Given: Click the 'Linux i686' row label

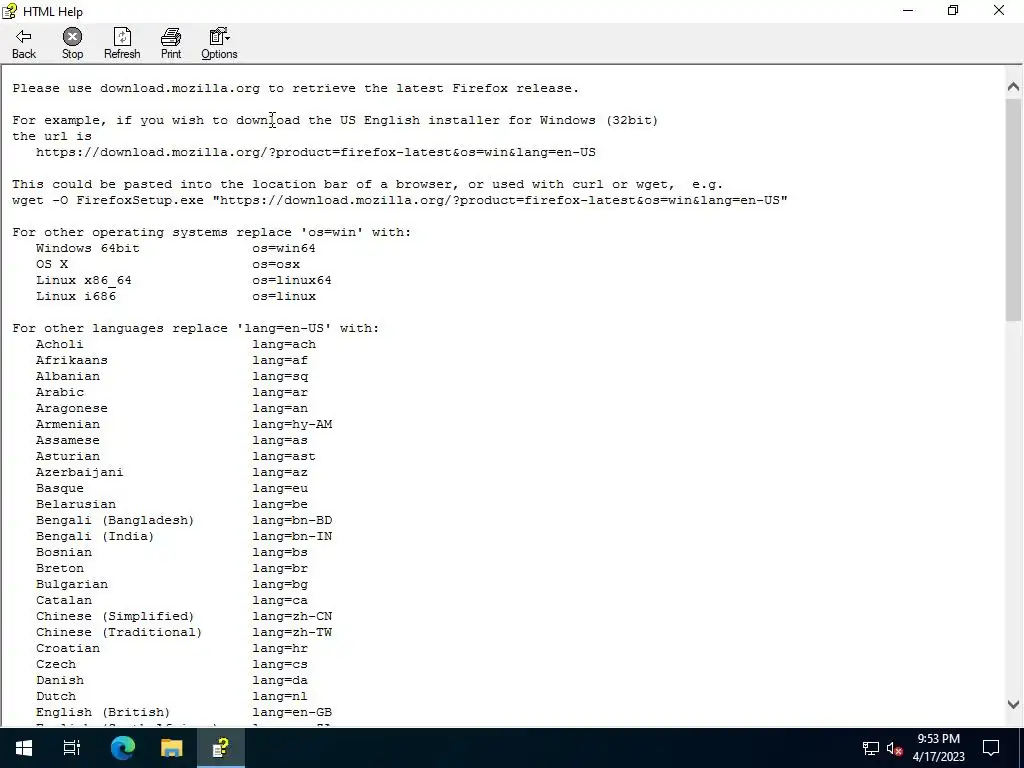Looking at the screenshot, I should (76, 296).
